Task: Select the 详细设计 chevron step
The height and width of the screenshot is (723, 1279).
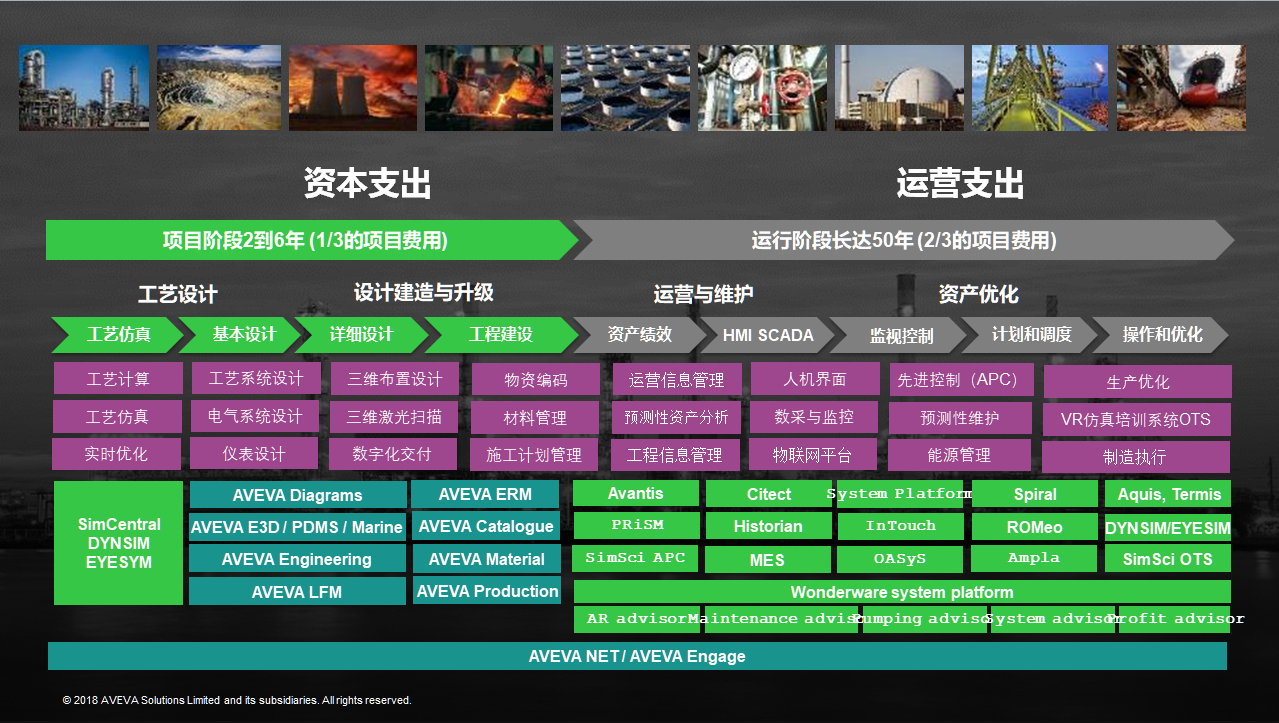Action: pyautogui.click(x=362, y=335)
